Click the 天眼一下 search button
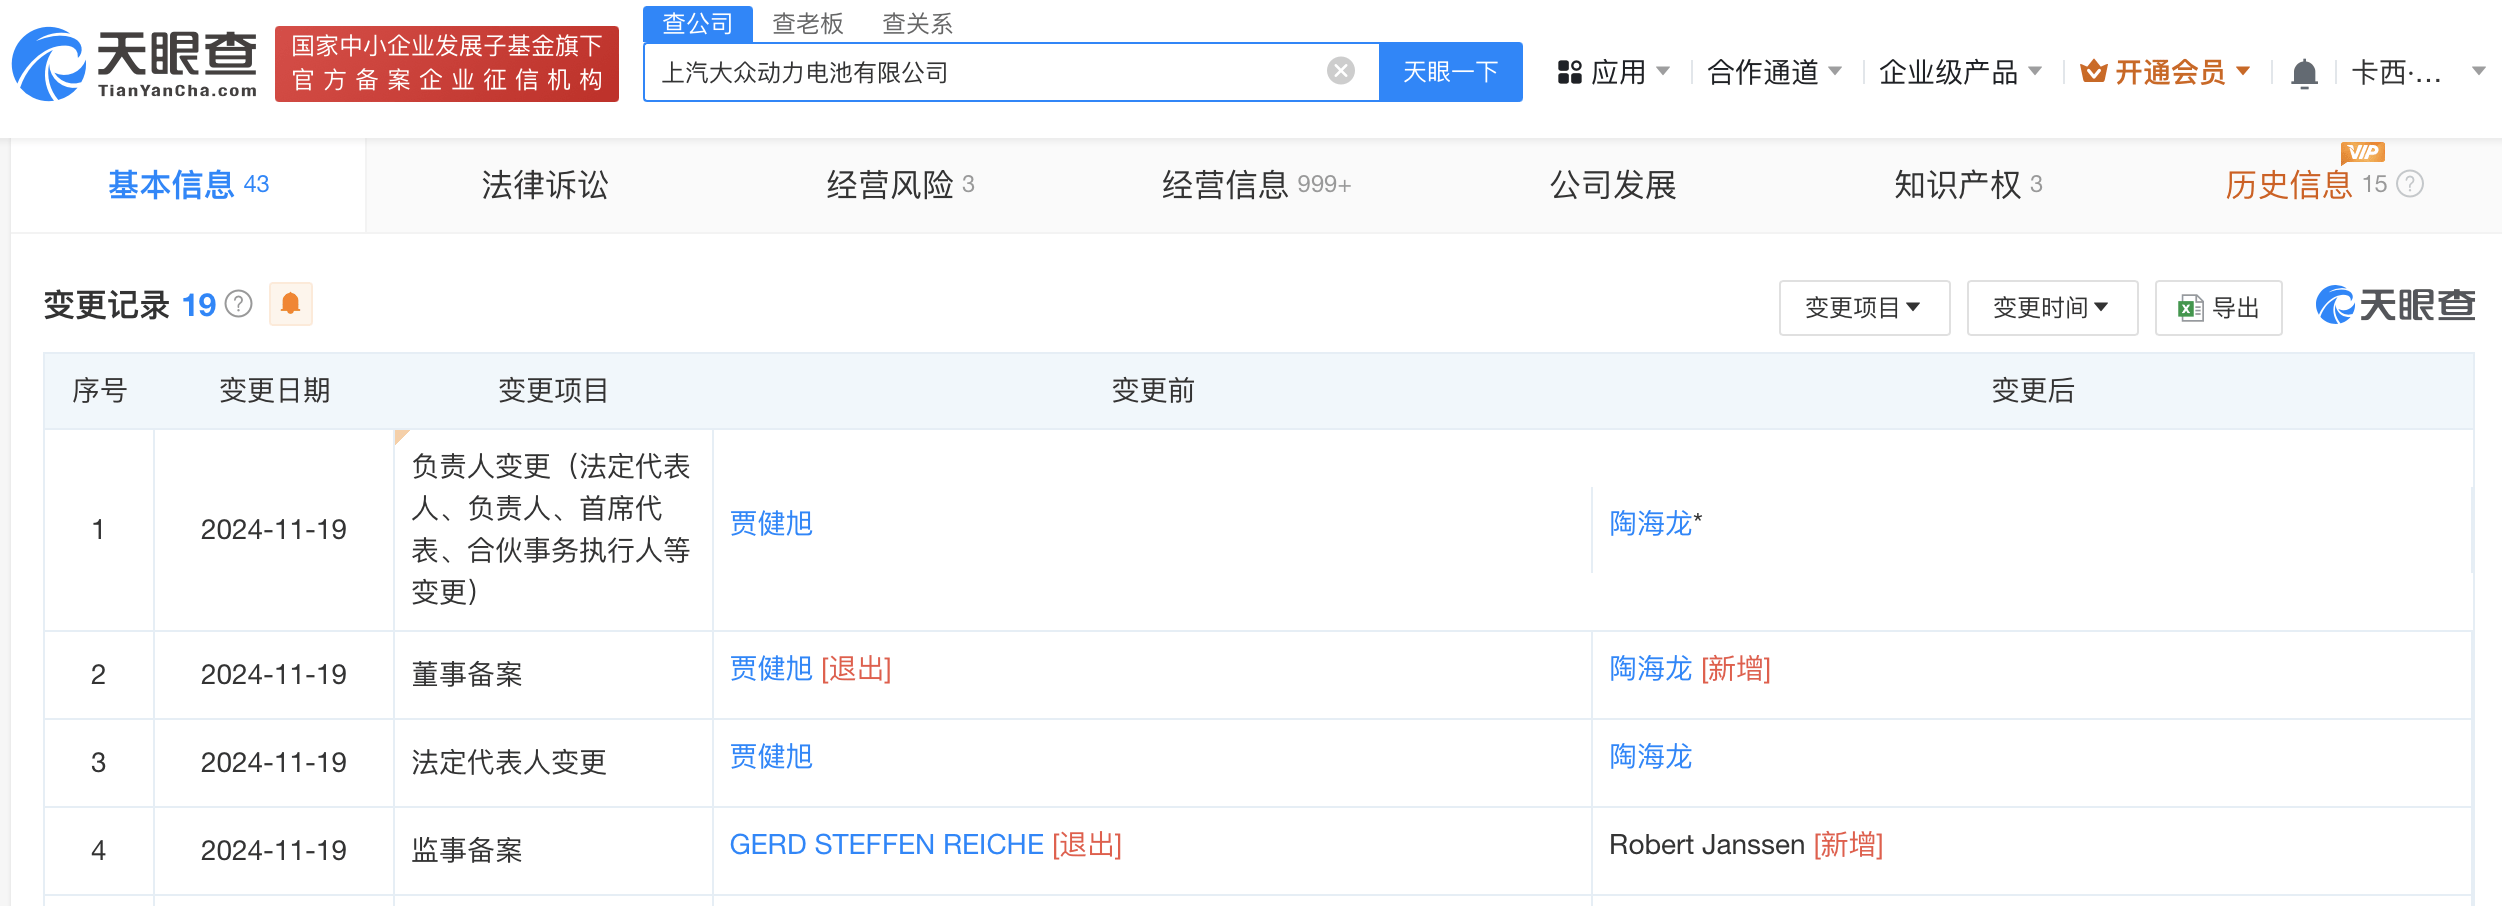2502x906 pixels. pyautogui.click(x=1450, y=72)
